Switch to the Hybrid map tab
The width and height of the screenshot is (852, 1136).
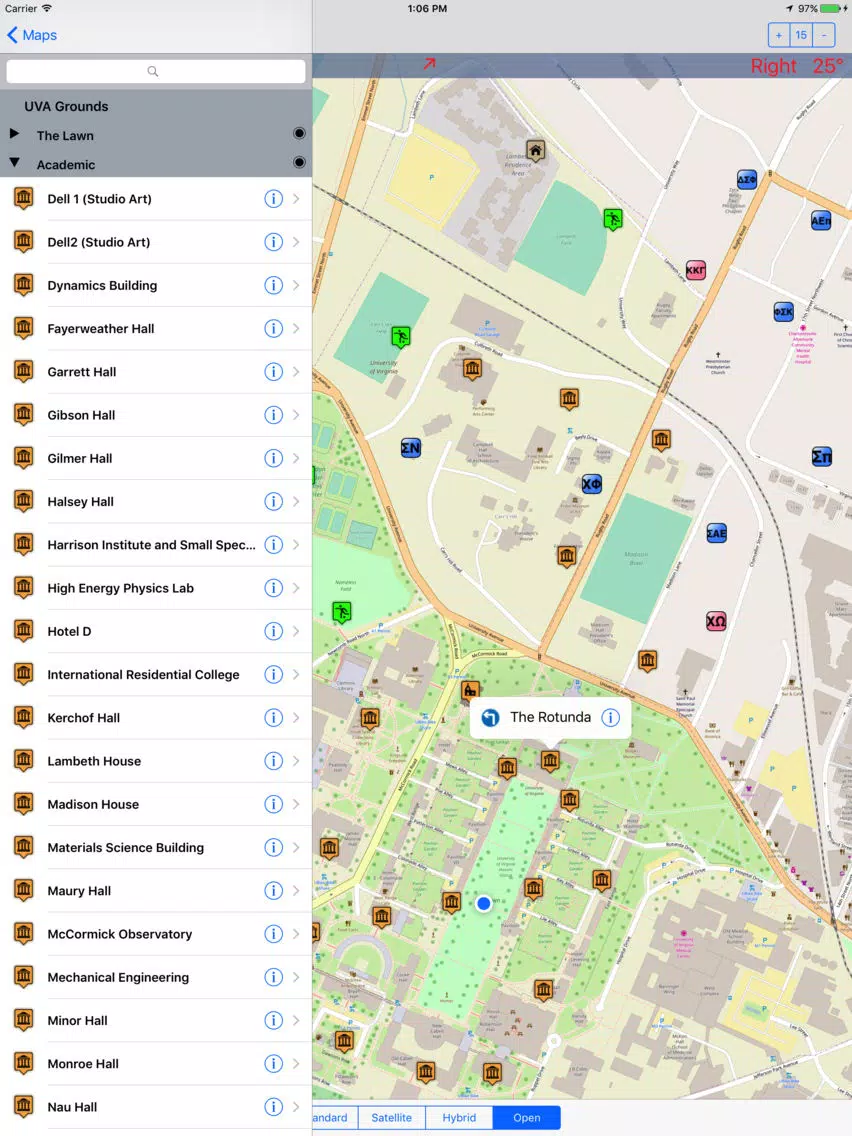459,1118
